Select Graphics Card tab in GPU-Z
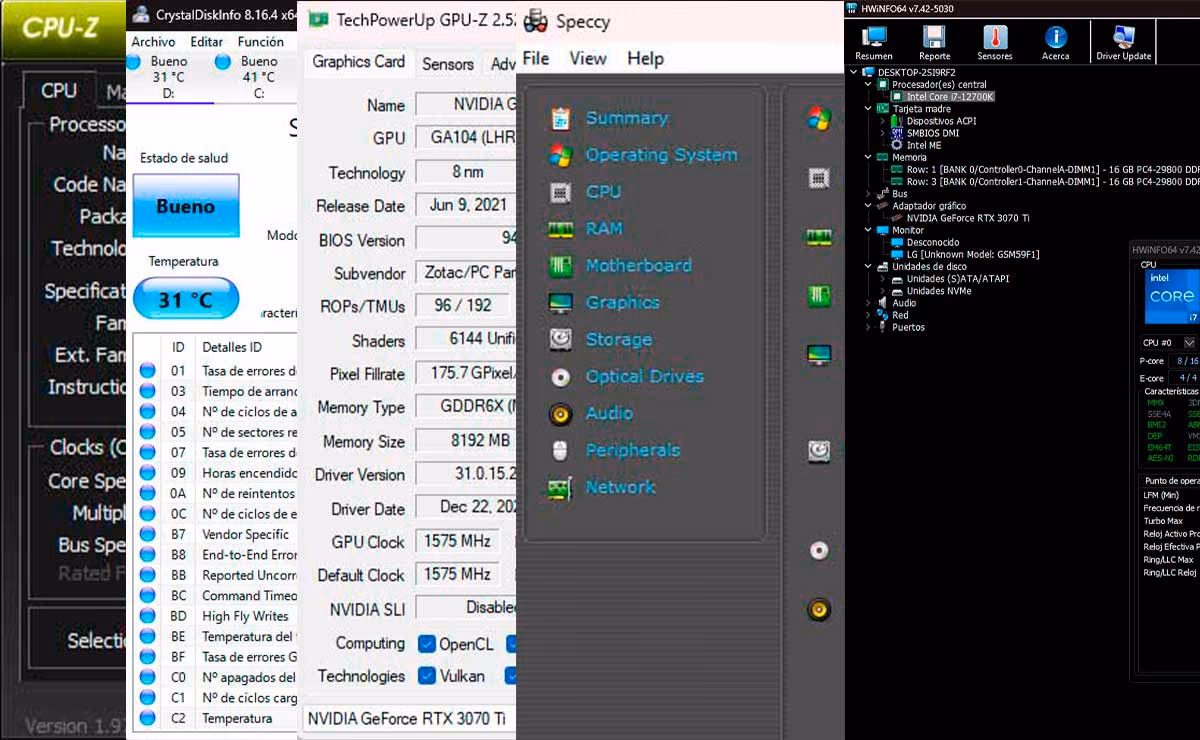This screenshot has width=1200, height=740. click(358, 62)
